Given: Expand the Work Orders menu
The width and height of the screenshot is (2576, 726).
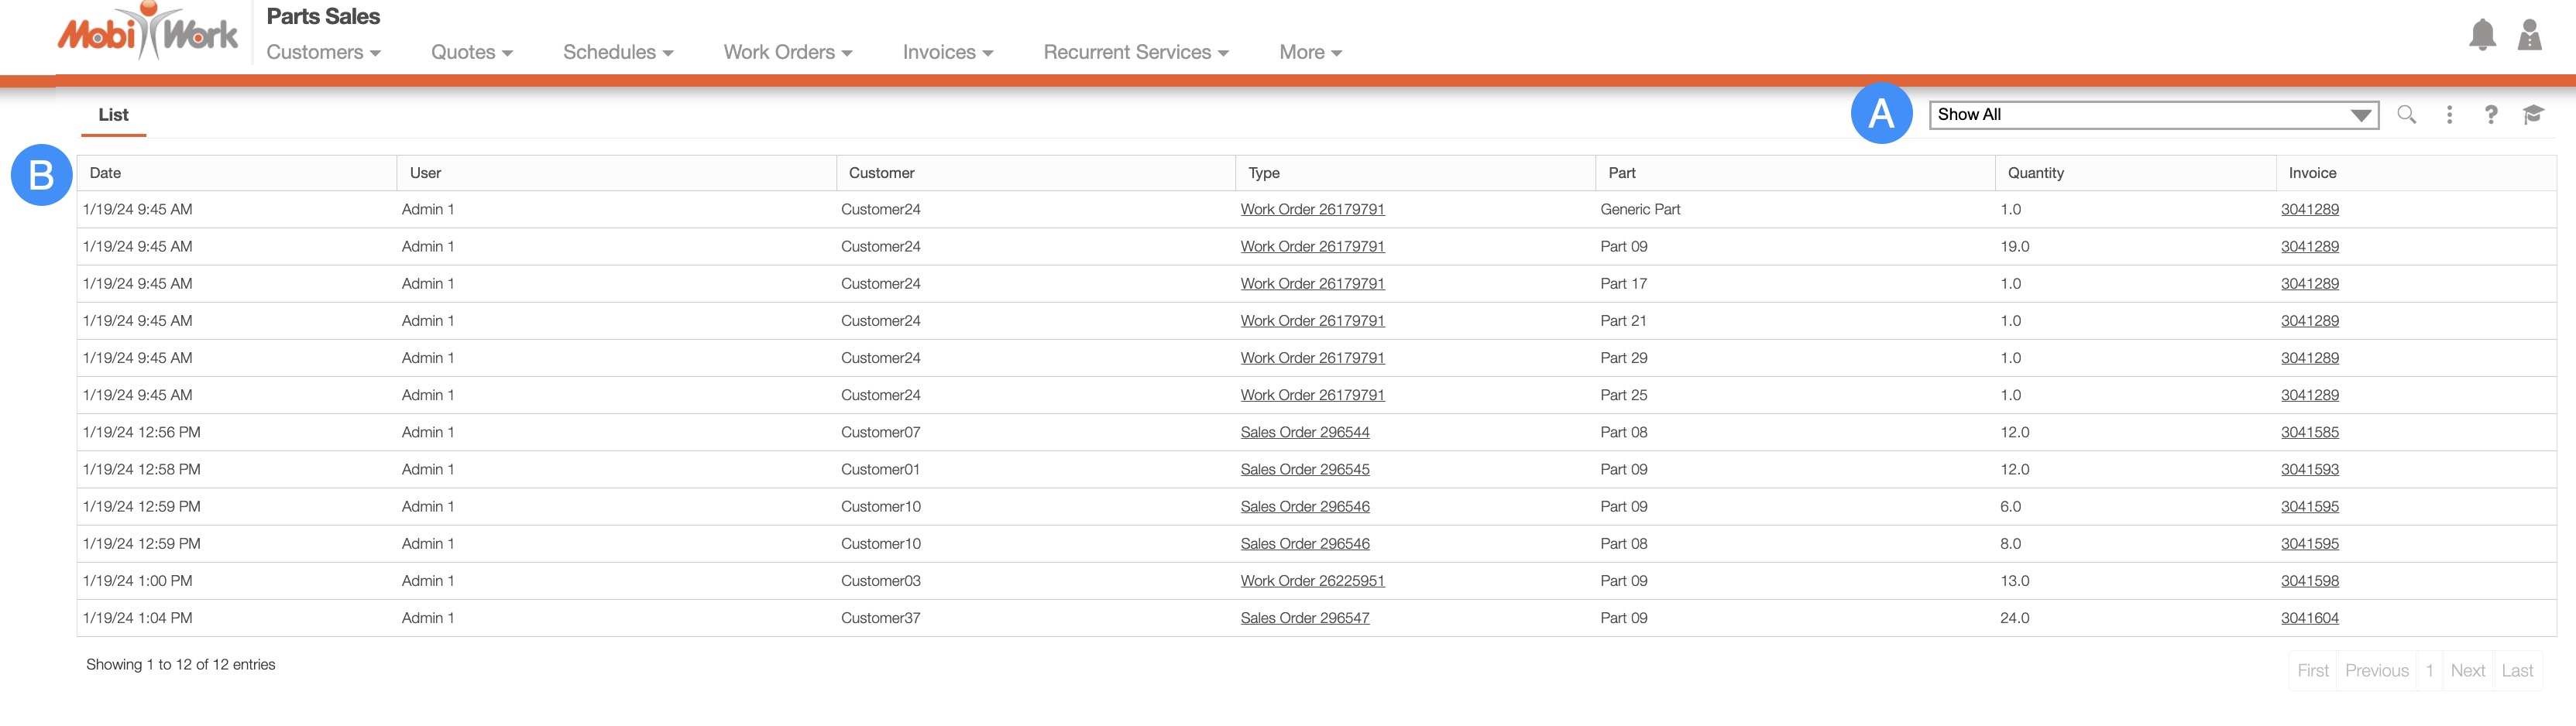Looking at the screenshot, I should (x=787, y=52).
